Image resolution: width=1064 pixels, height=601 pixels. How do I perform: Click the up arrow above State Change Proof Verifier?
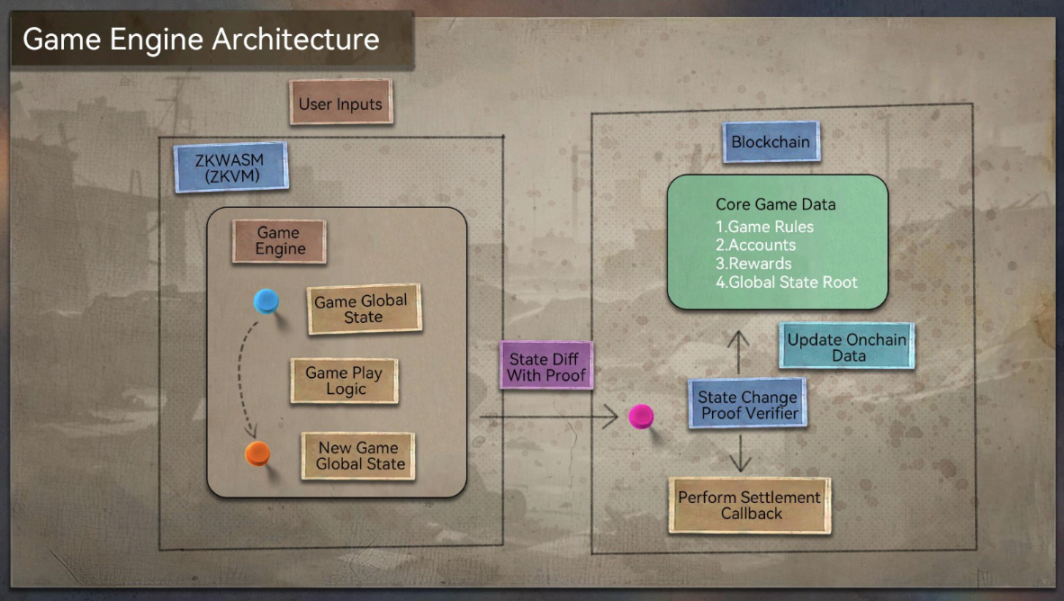tap(739, 352)
